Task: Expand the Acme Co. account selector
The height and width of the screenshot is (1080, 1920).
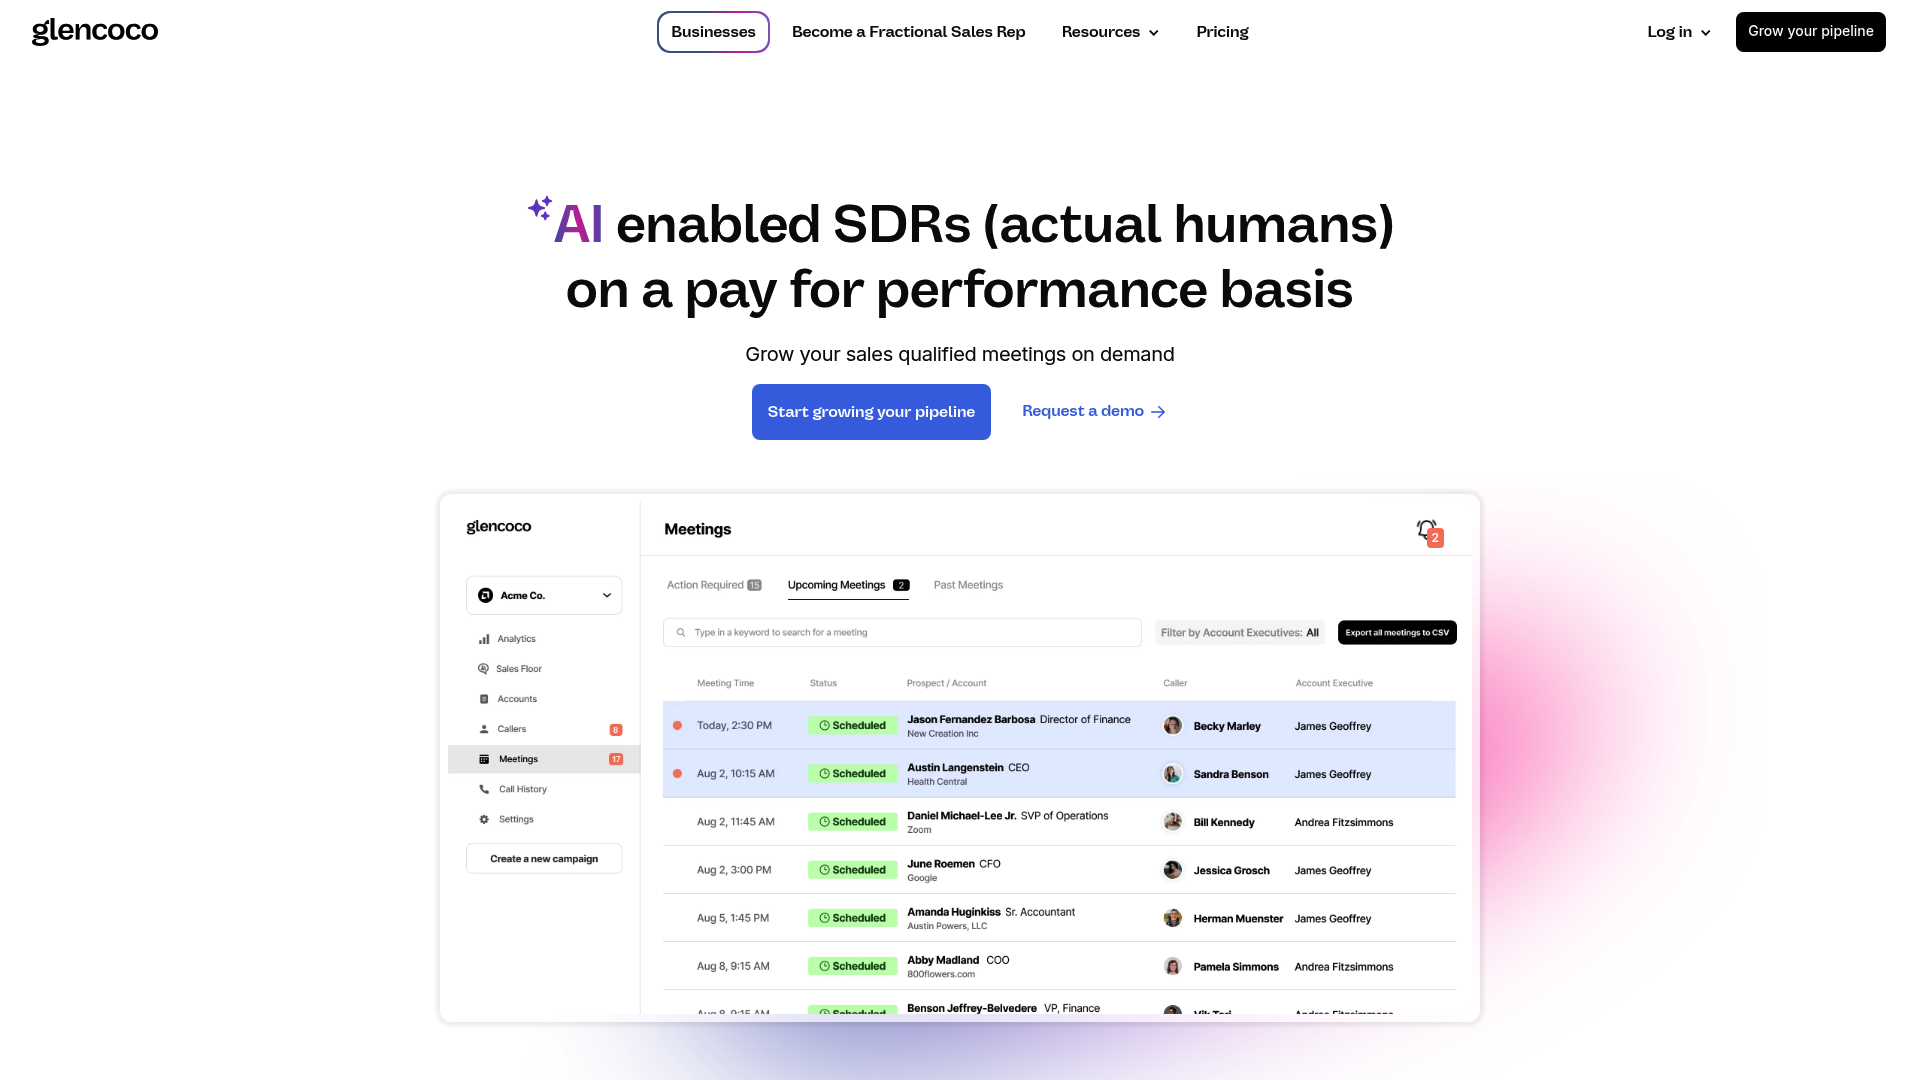Action: click(544, 595)
